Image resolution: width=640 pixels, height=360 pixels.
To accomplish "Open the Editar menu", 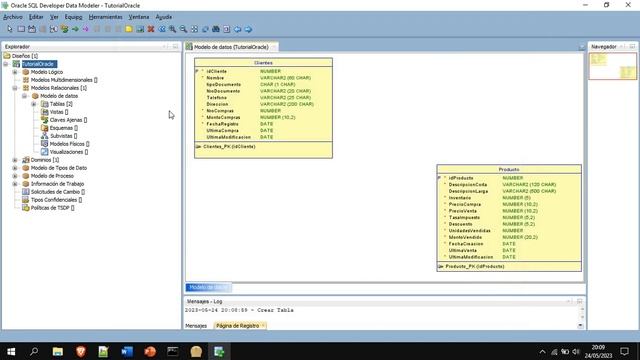I will (36, 17).
